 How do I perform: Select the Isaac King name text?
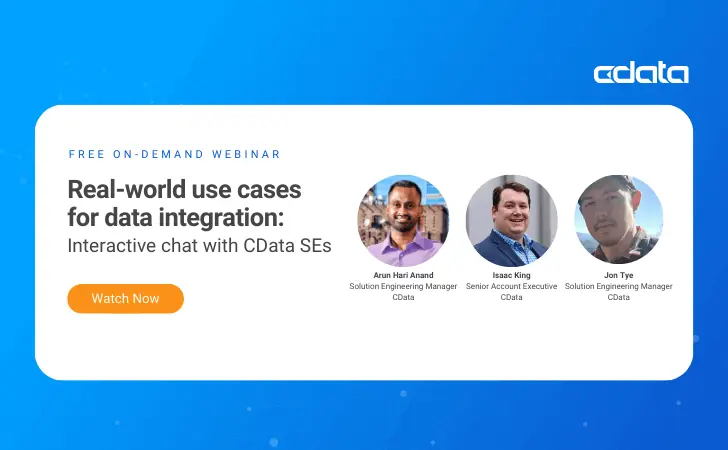point(511,275)
